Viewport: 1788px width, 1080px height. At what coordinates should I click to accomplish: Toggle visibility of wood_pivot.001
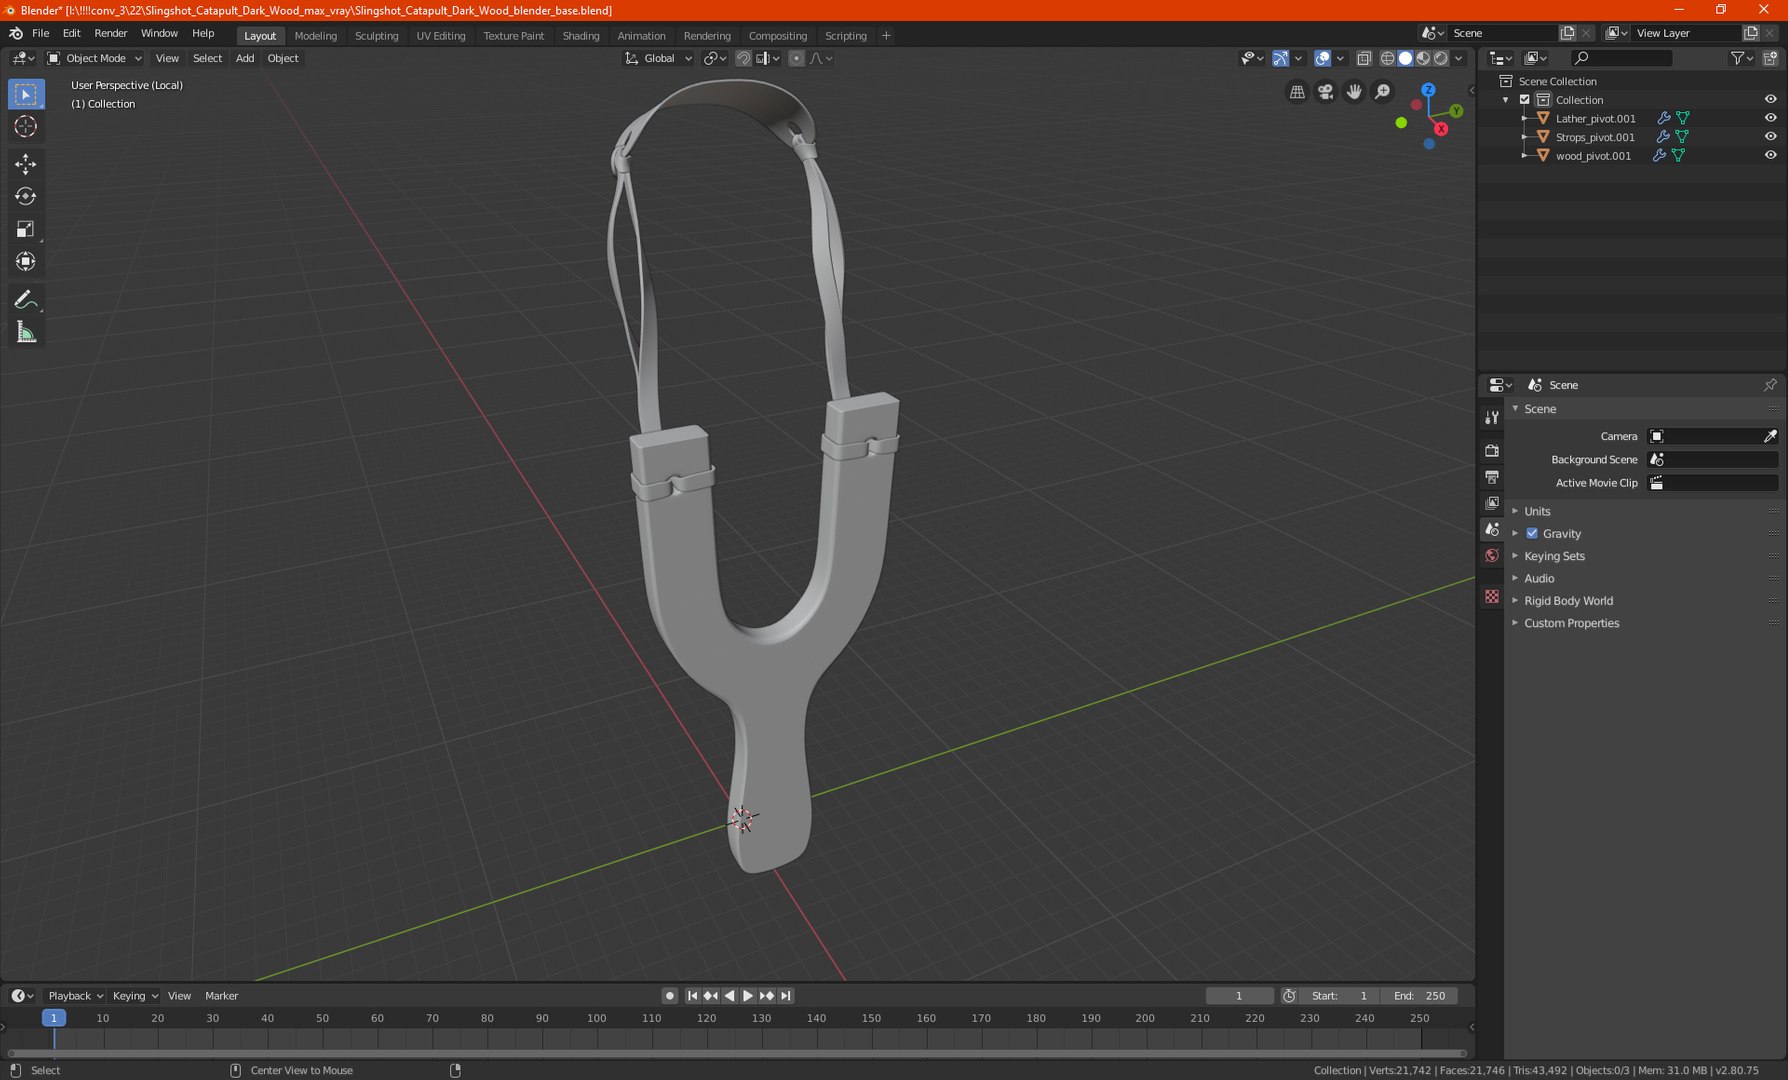(x=1770, y=155)
